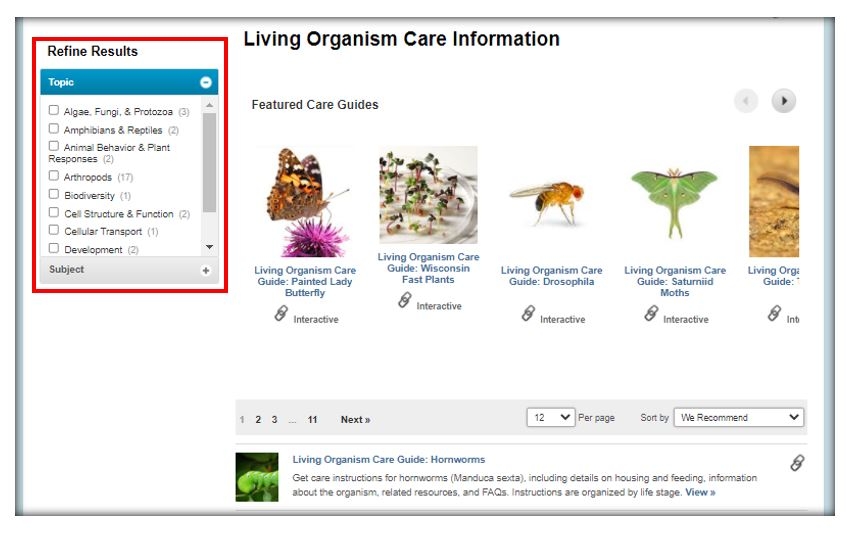
Task: Click the topic list scrollbar down arrow
Action: [x=210, y=247]
